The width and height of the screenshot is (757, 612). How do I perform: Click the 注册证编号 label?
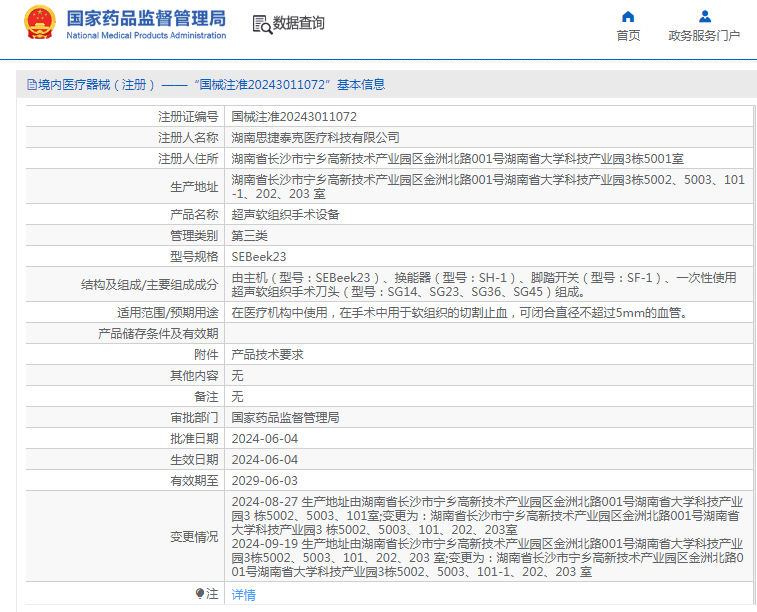click(x=188, y=117)
